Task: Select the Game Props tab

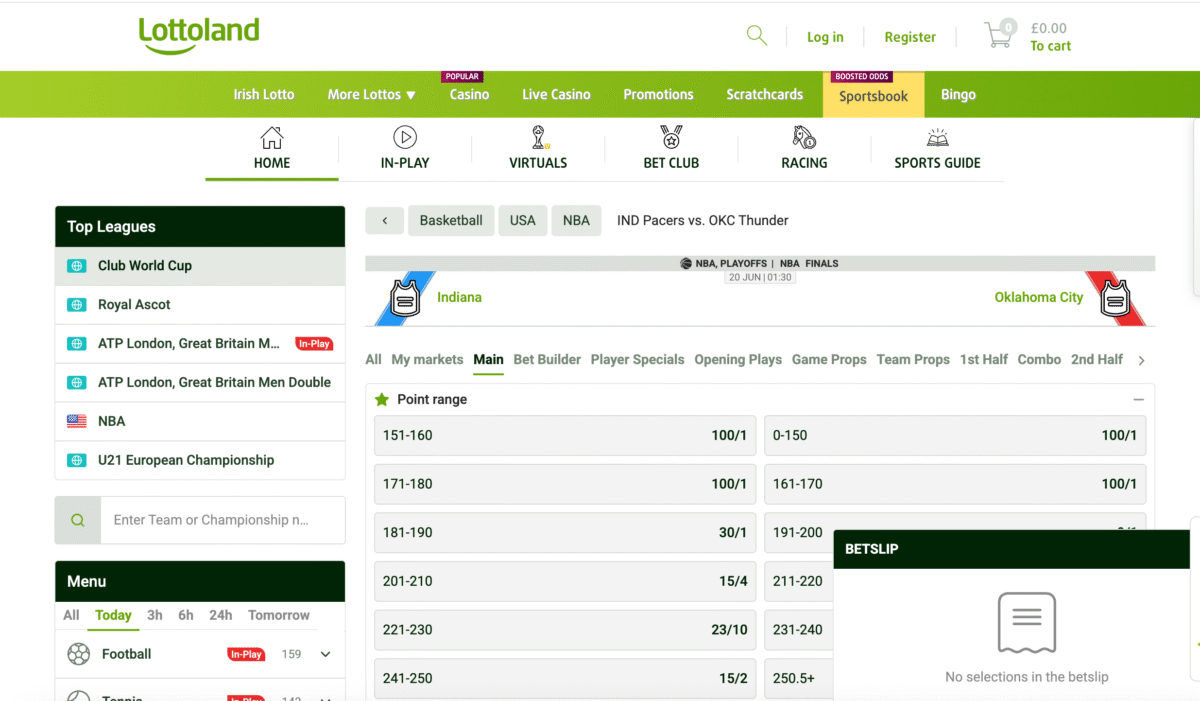Action: (x=829, y=360)
